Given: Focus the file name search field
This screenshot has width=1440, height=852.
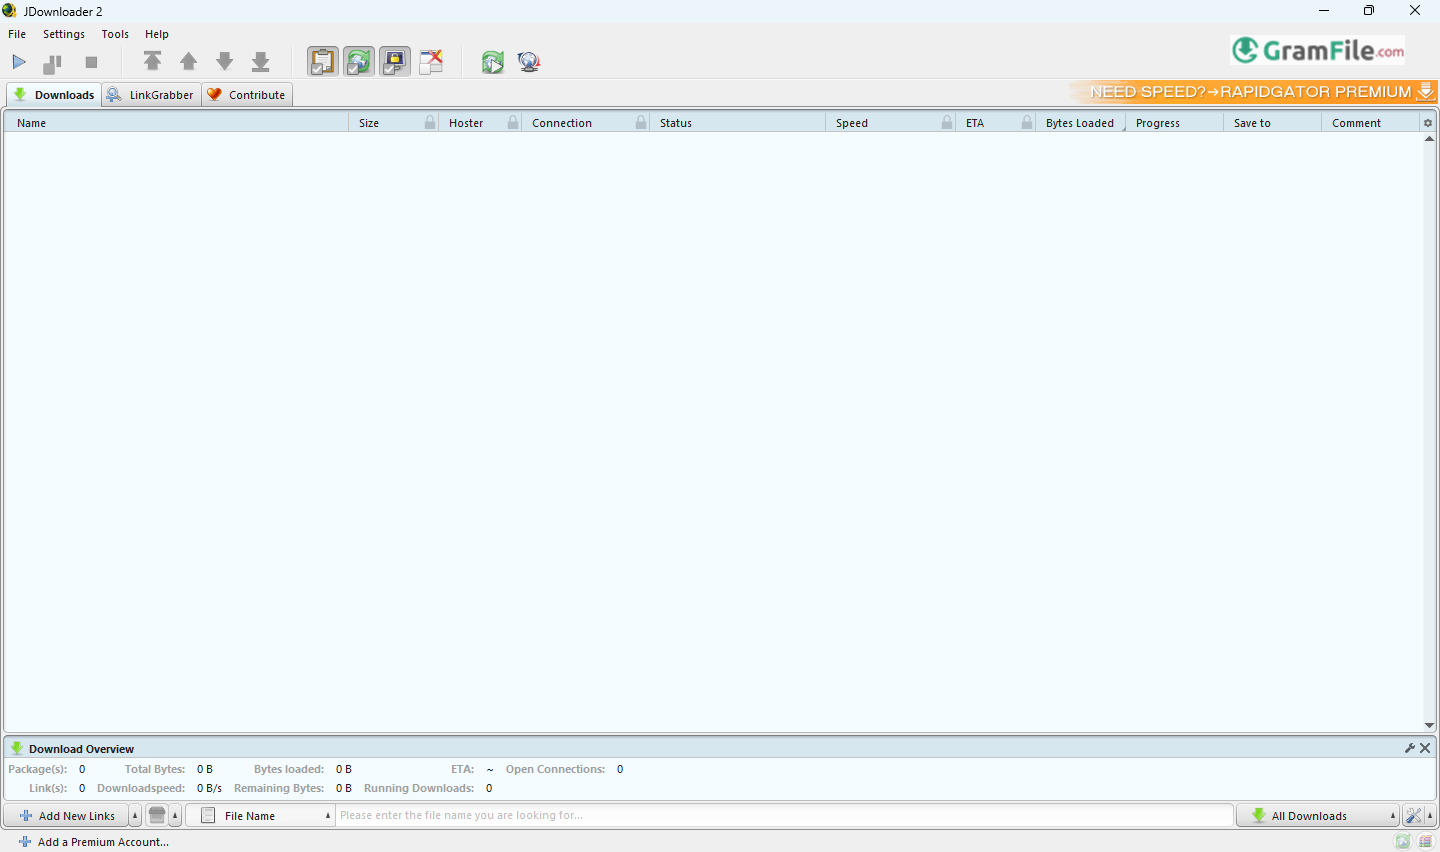Looking at the screenshot, I should coord(784,816).
